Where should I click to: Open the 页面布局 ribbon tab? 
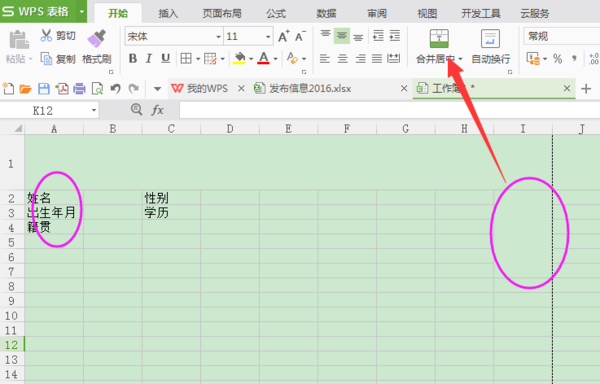point(222,13)
